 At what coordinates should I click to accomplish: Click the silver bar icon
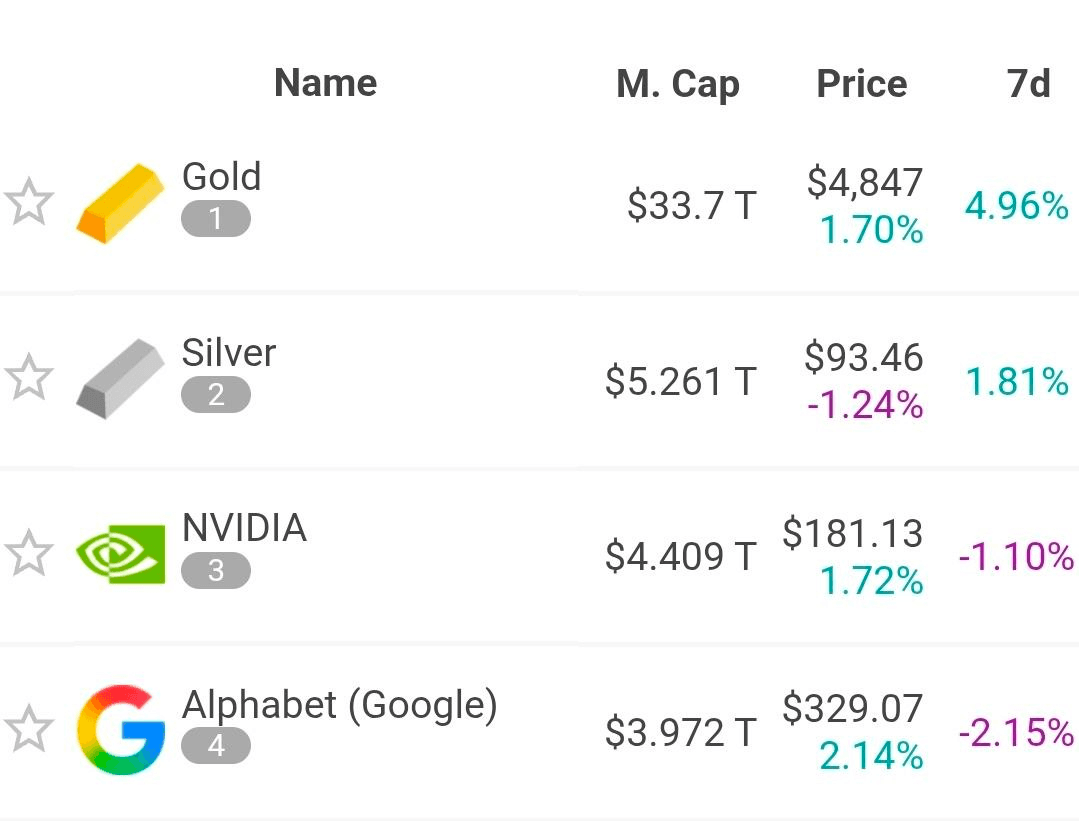click(x=120, y=379)
